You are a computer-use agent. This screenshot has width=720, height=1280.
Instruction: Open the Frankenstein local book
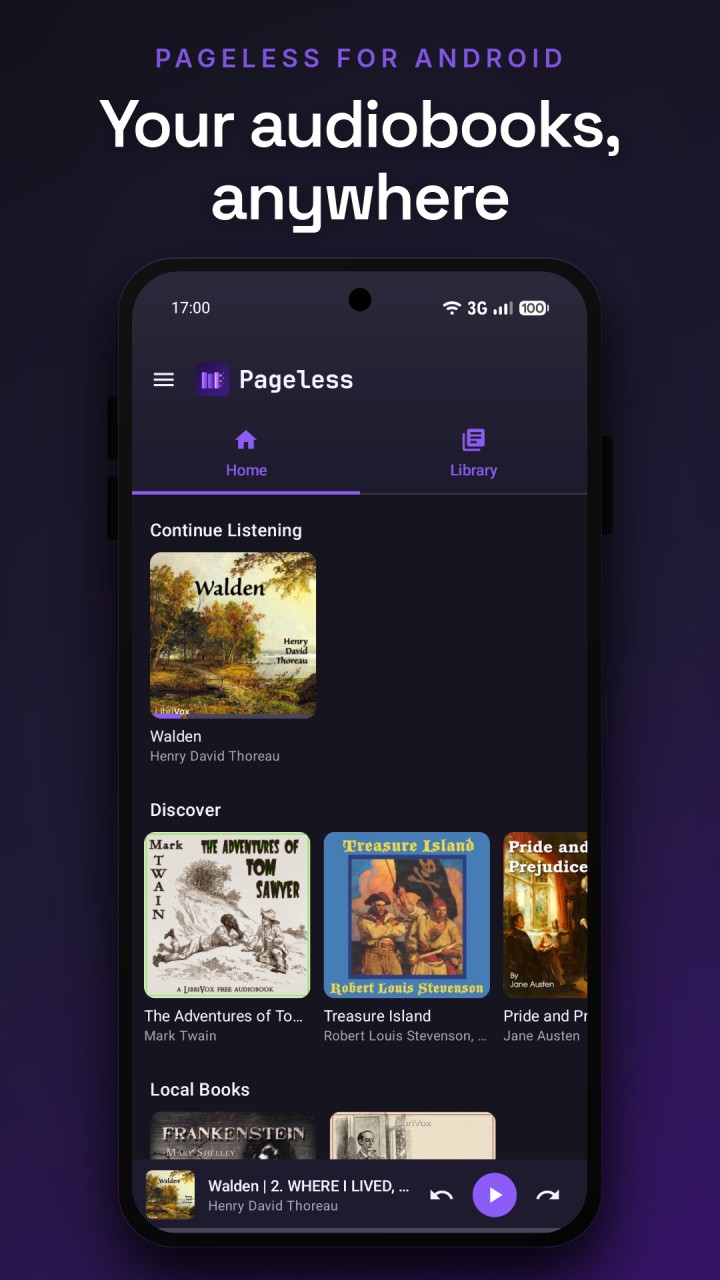coord(233,1136)
